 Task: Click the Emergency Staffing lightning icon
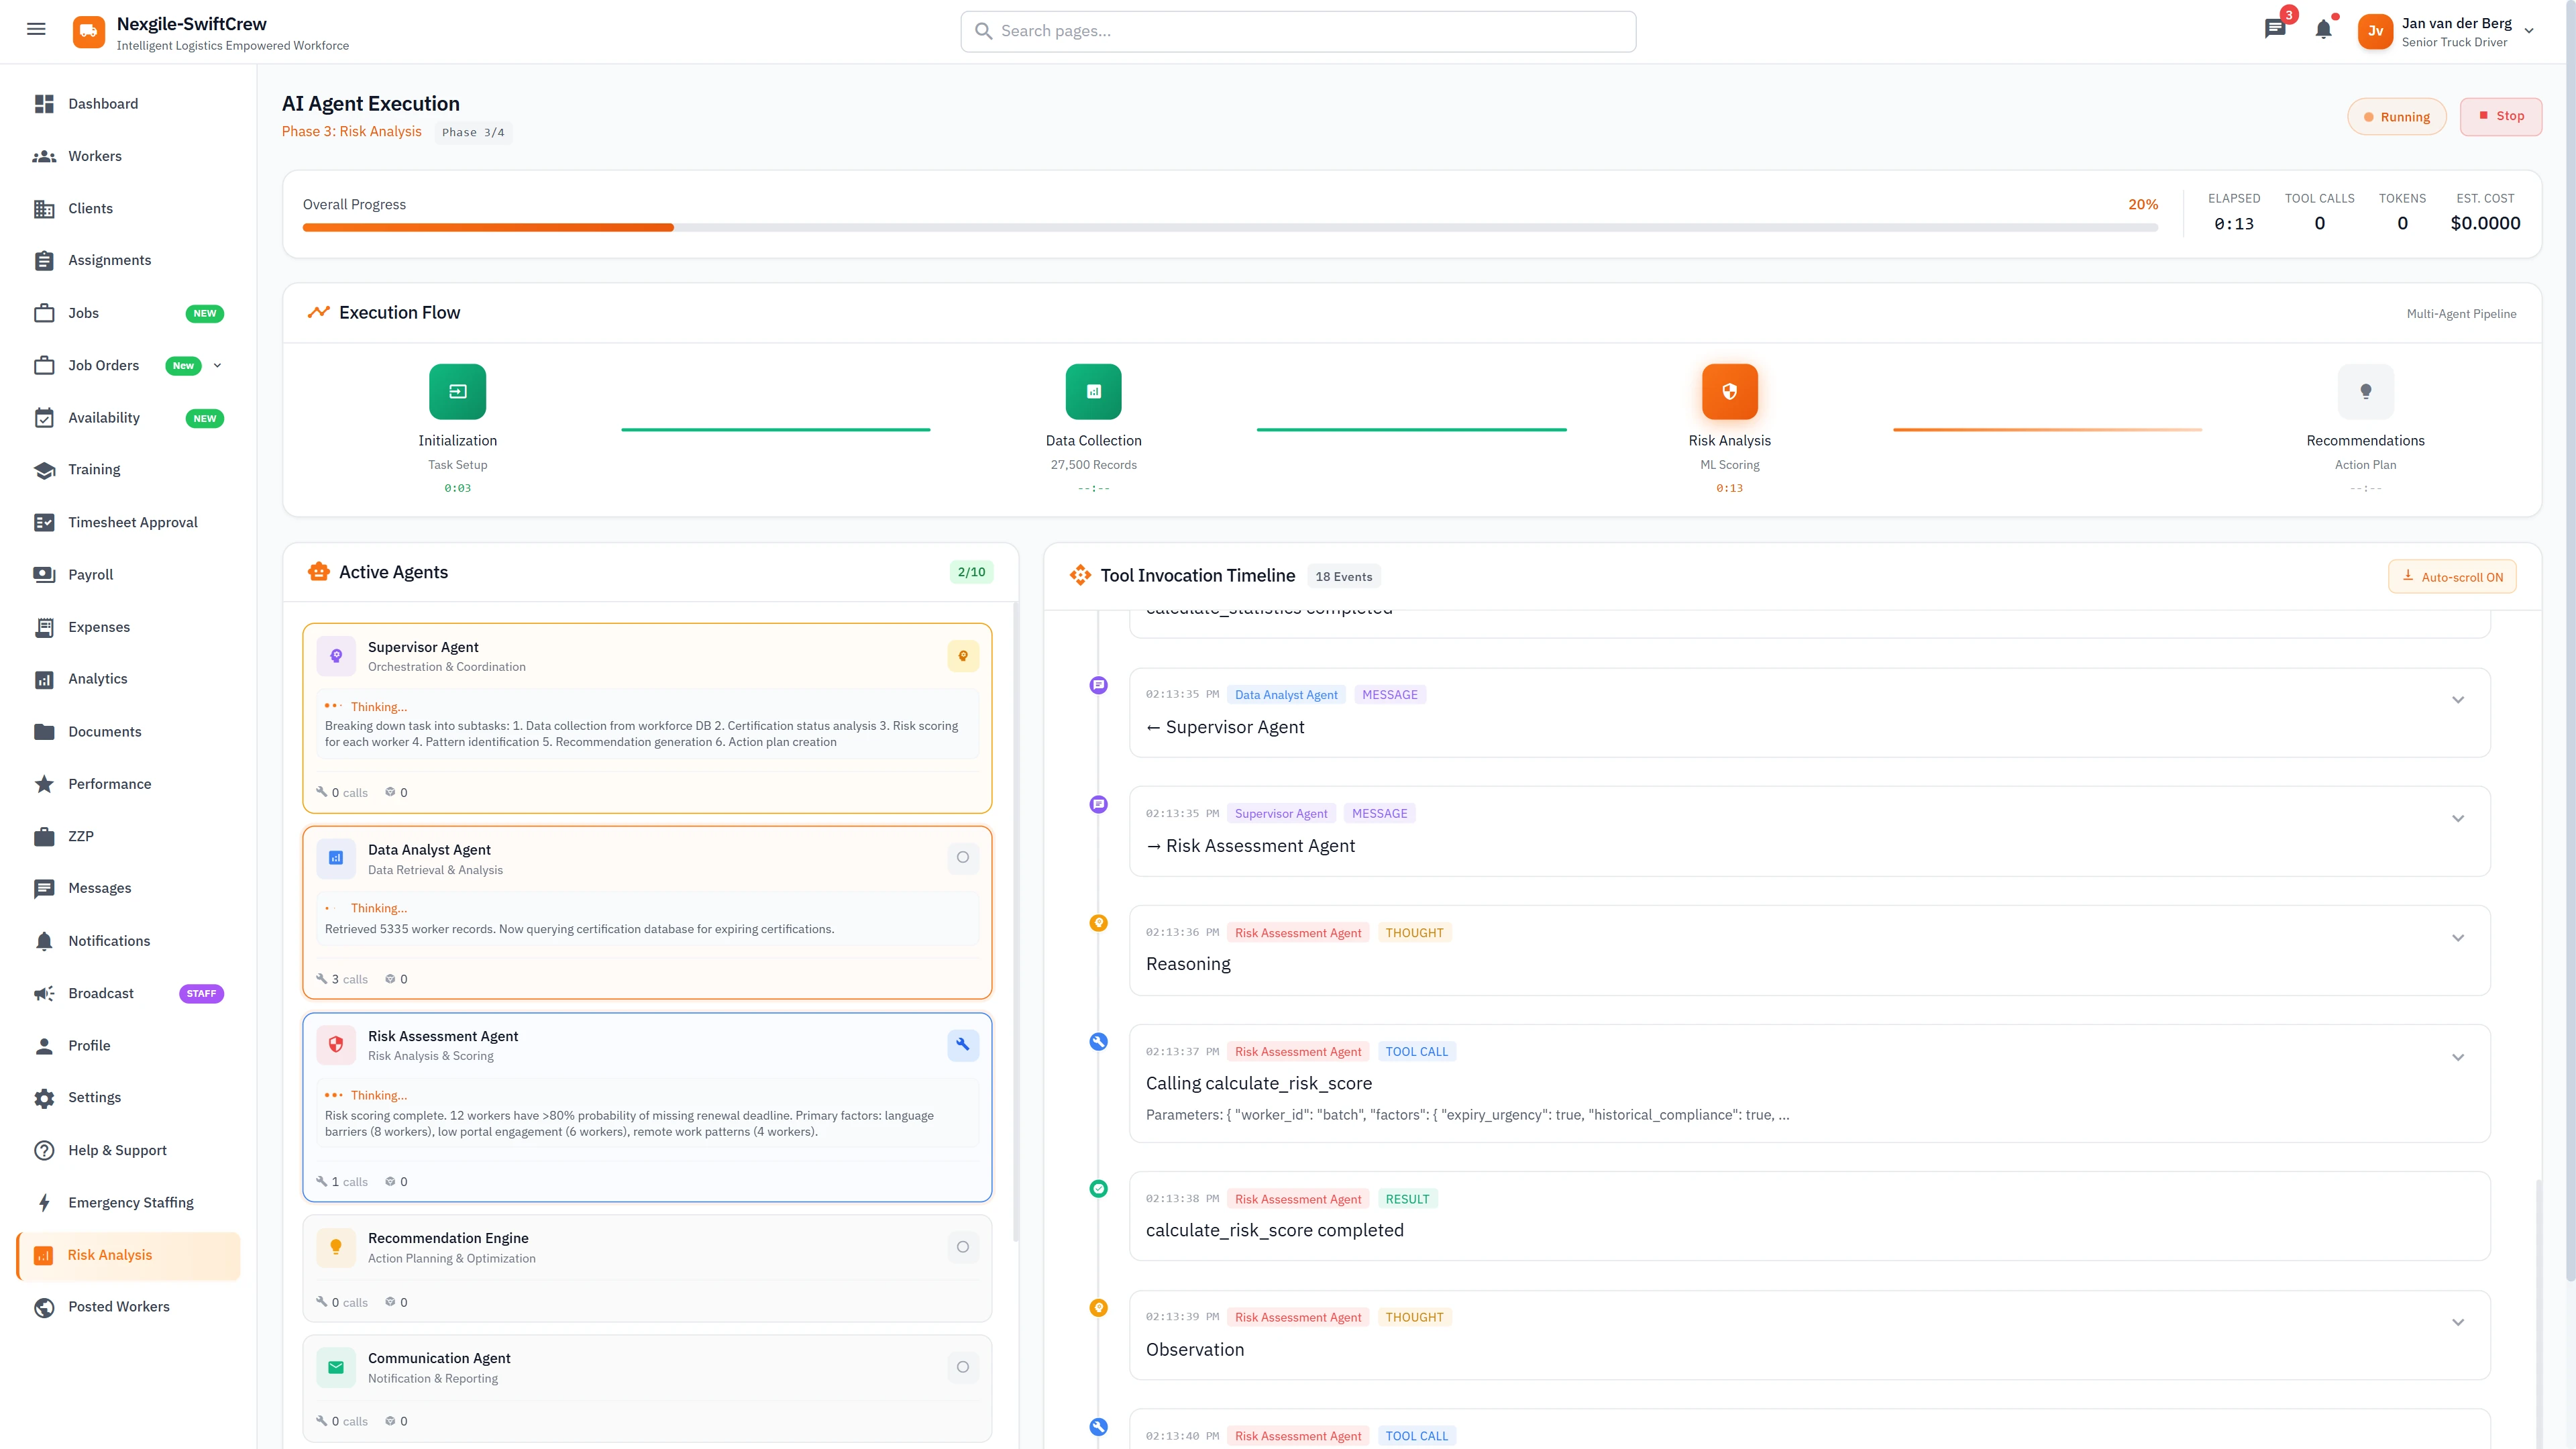click(x=45, y=1202)
